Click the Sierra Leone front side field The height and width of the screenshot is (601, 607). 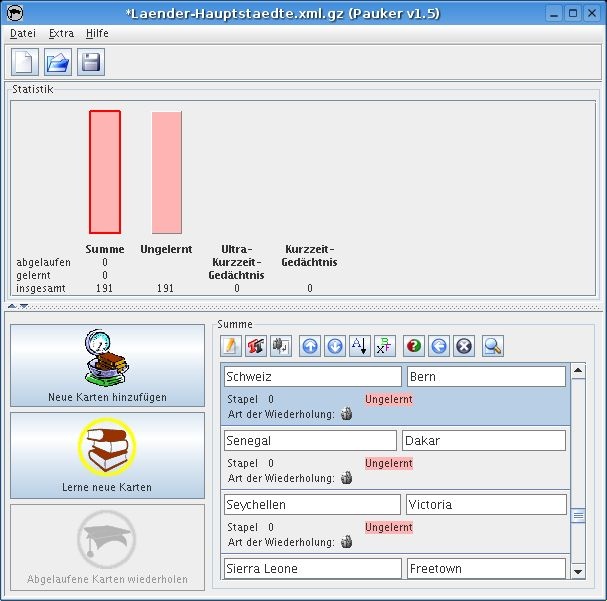click(312, 568)
